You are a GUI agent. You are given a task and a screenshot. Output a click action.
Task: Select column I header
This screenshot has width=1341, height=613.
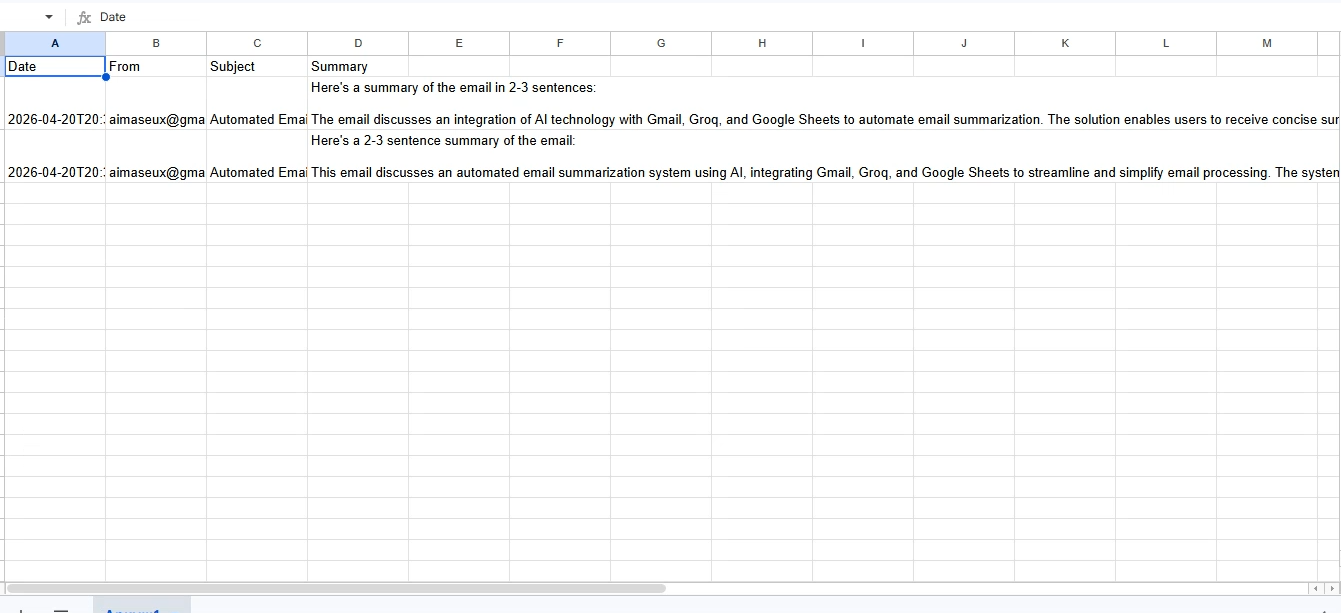(x=863, y=43)
